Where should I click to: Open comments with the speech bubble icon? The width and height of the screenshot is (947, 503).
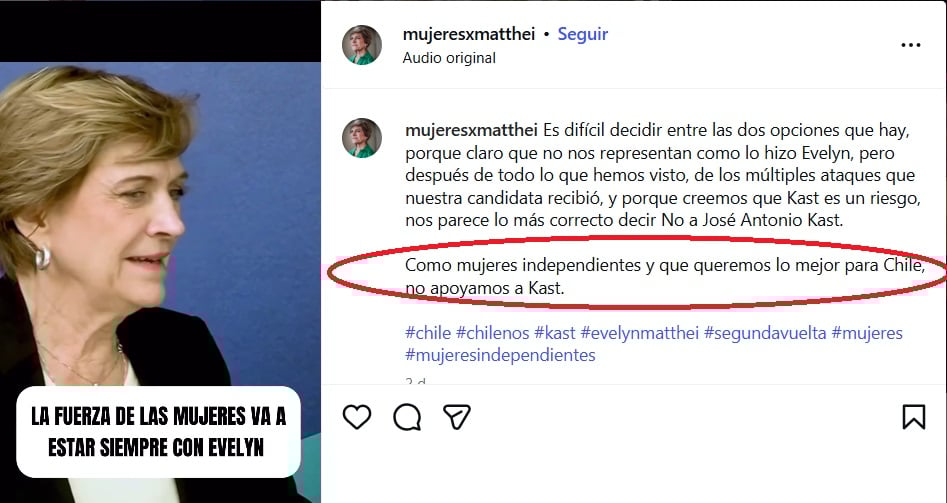pos(407,417)
